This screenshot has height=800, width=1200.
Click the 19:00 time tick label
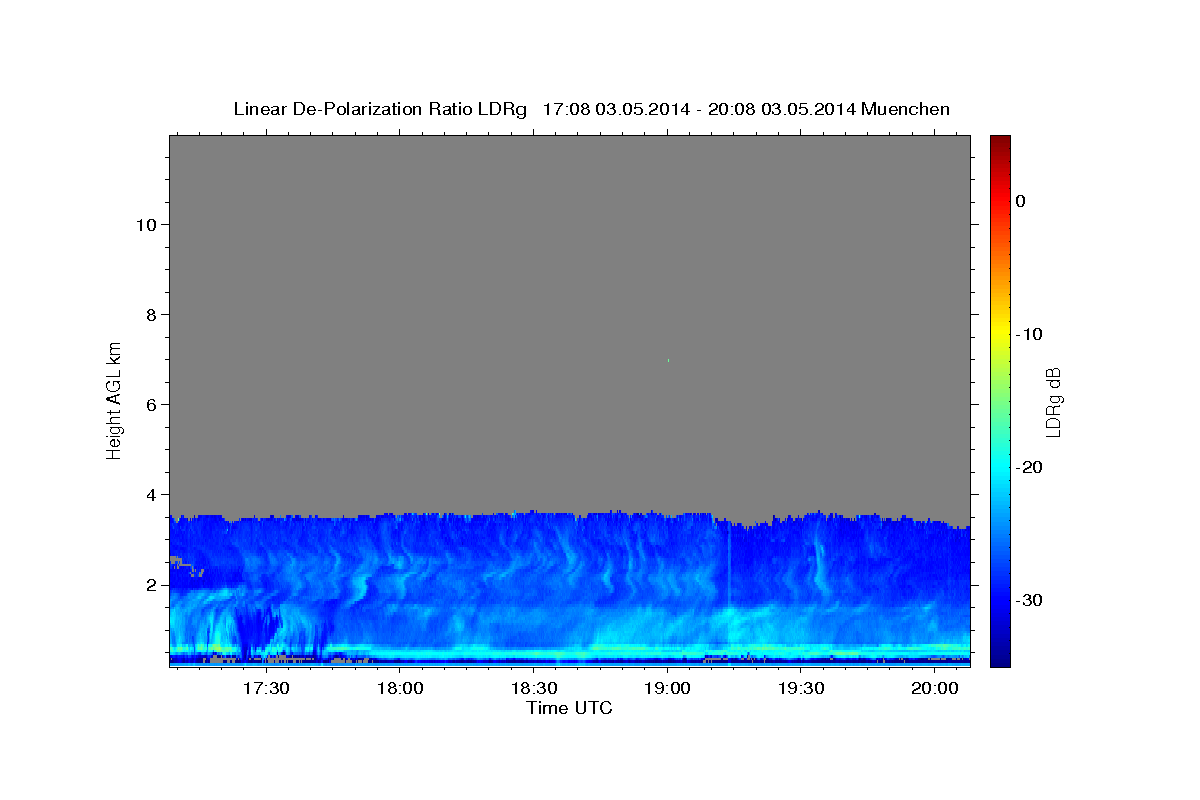pyautogui.click(x=668, y=688)
